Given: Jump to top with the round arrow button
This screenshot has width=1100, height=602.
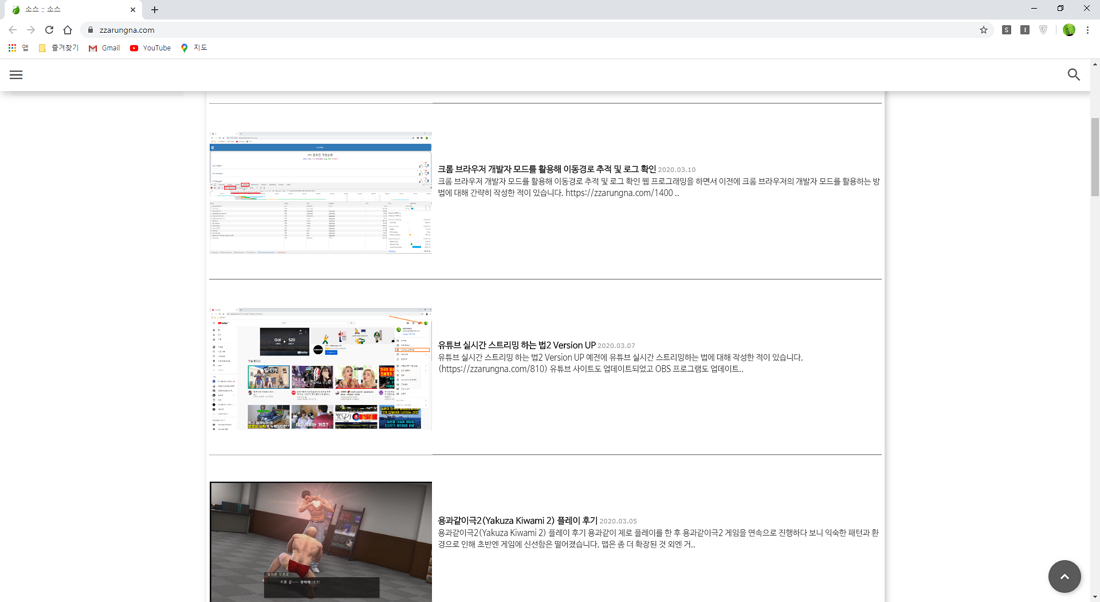Looking at the screenshot, I should coord(1064,576).
